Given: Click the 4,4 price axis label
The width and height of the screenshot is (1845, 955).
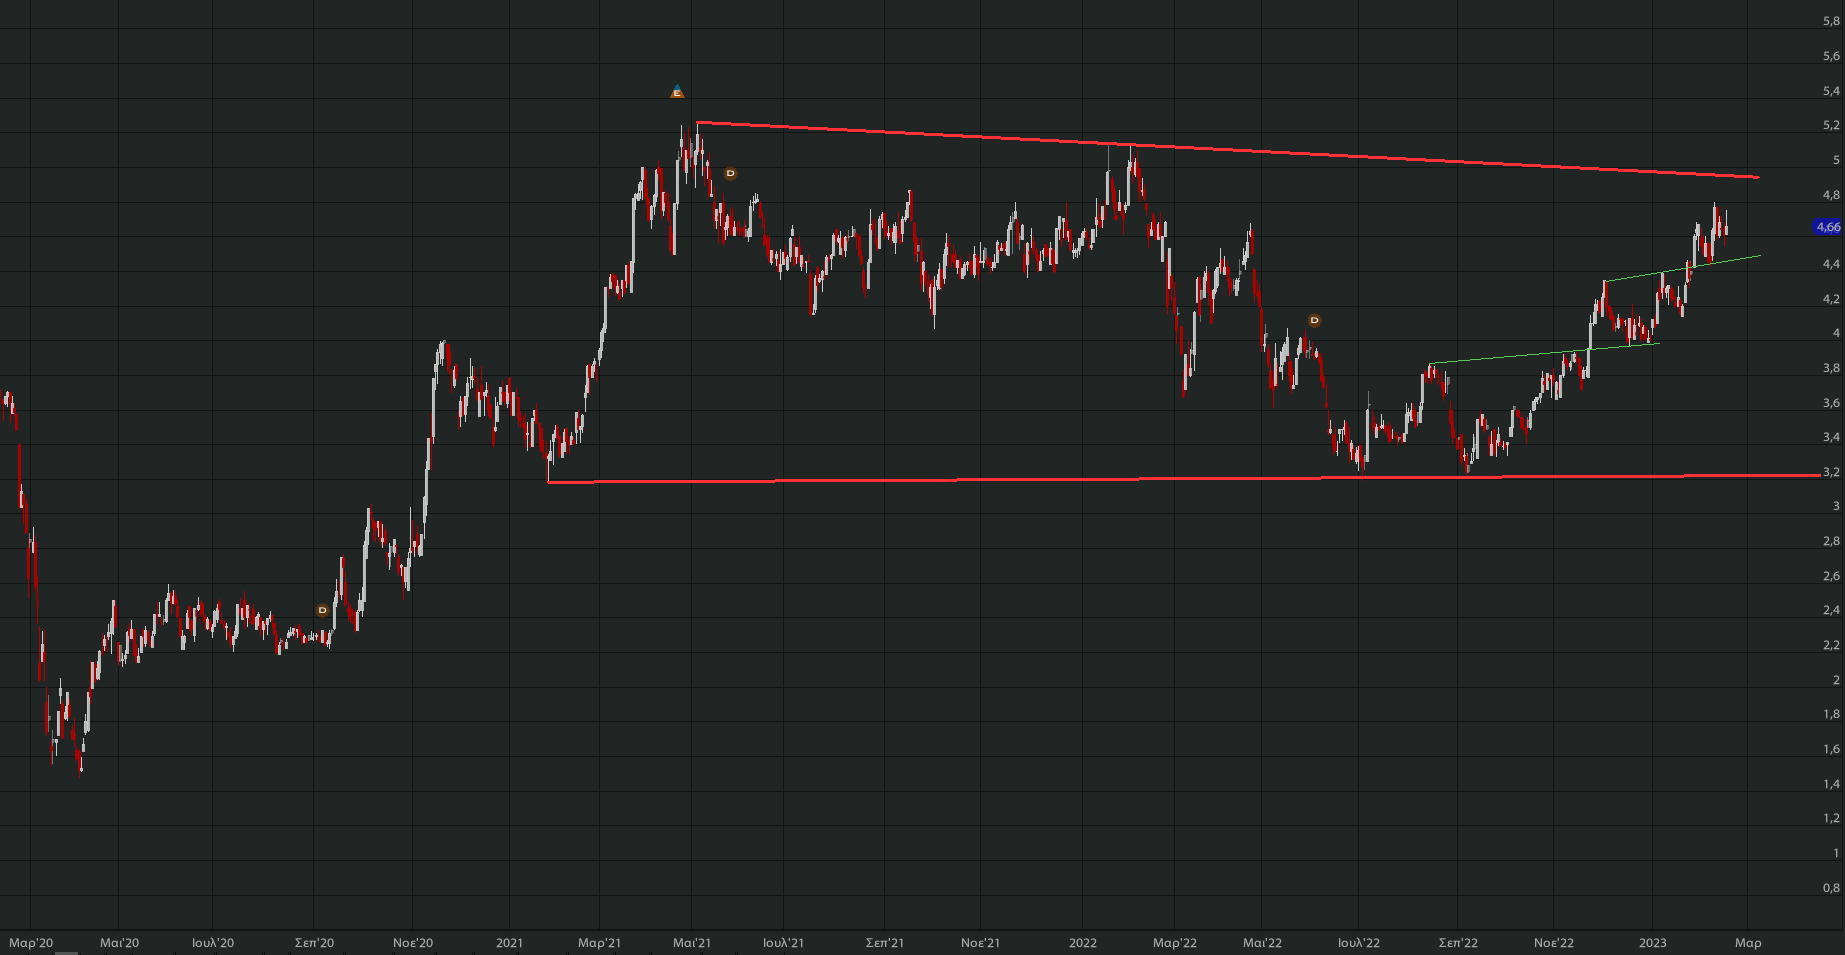Looking at the screenshot, I should [x=1831, y=264].
